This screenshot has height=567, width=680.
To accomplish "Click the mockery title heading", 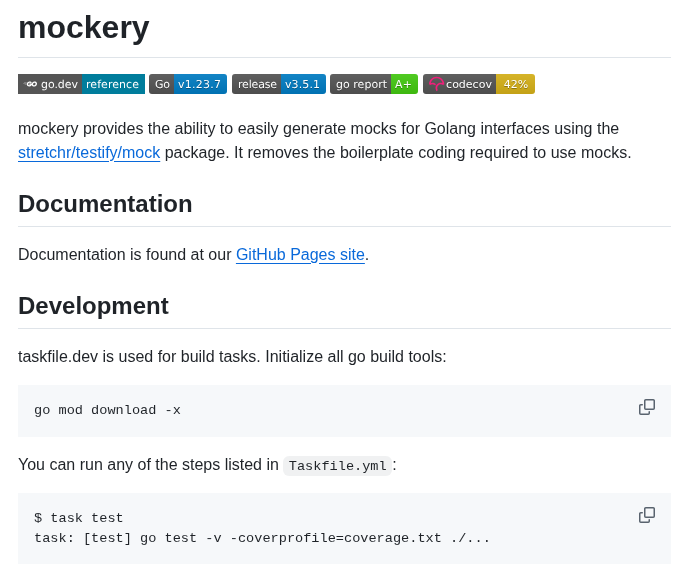I will click(84, 28).
